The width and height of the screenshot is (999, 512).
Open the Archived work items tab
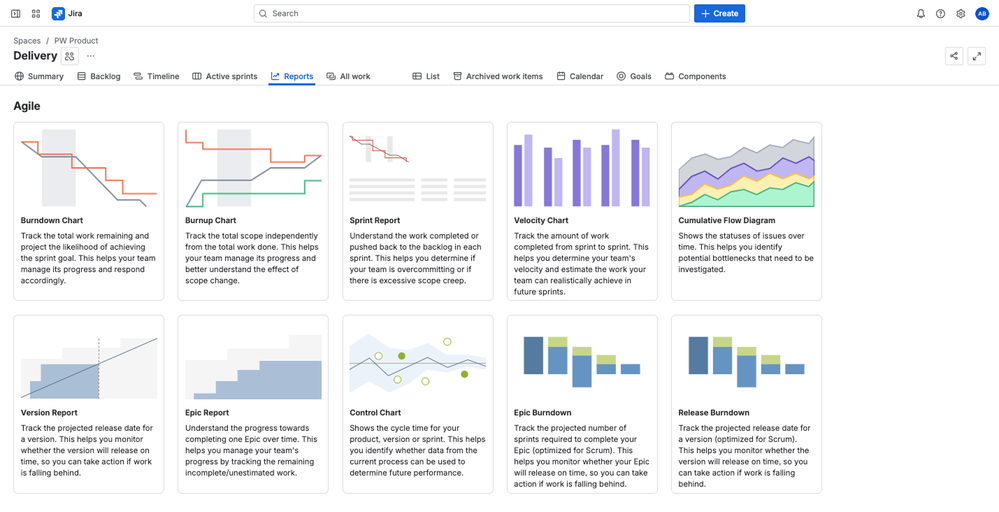click(498, 76)
